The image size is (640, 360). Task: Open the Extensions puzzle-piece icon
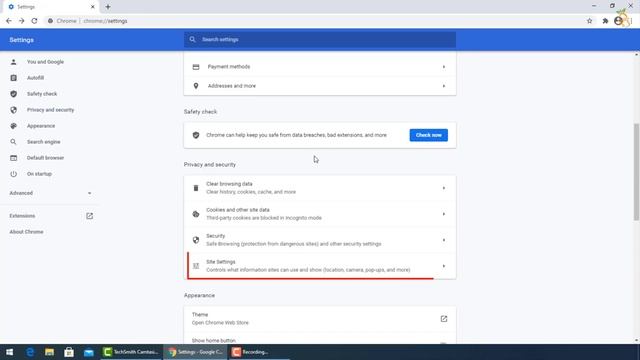pos(605,21)
